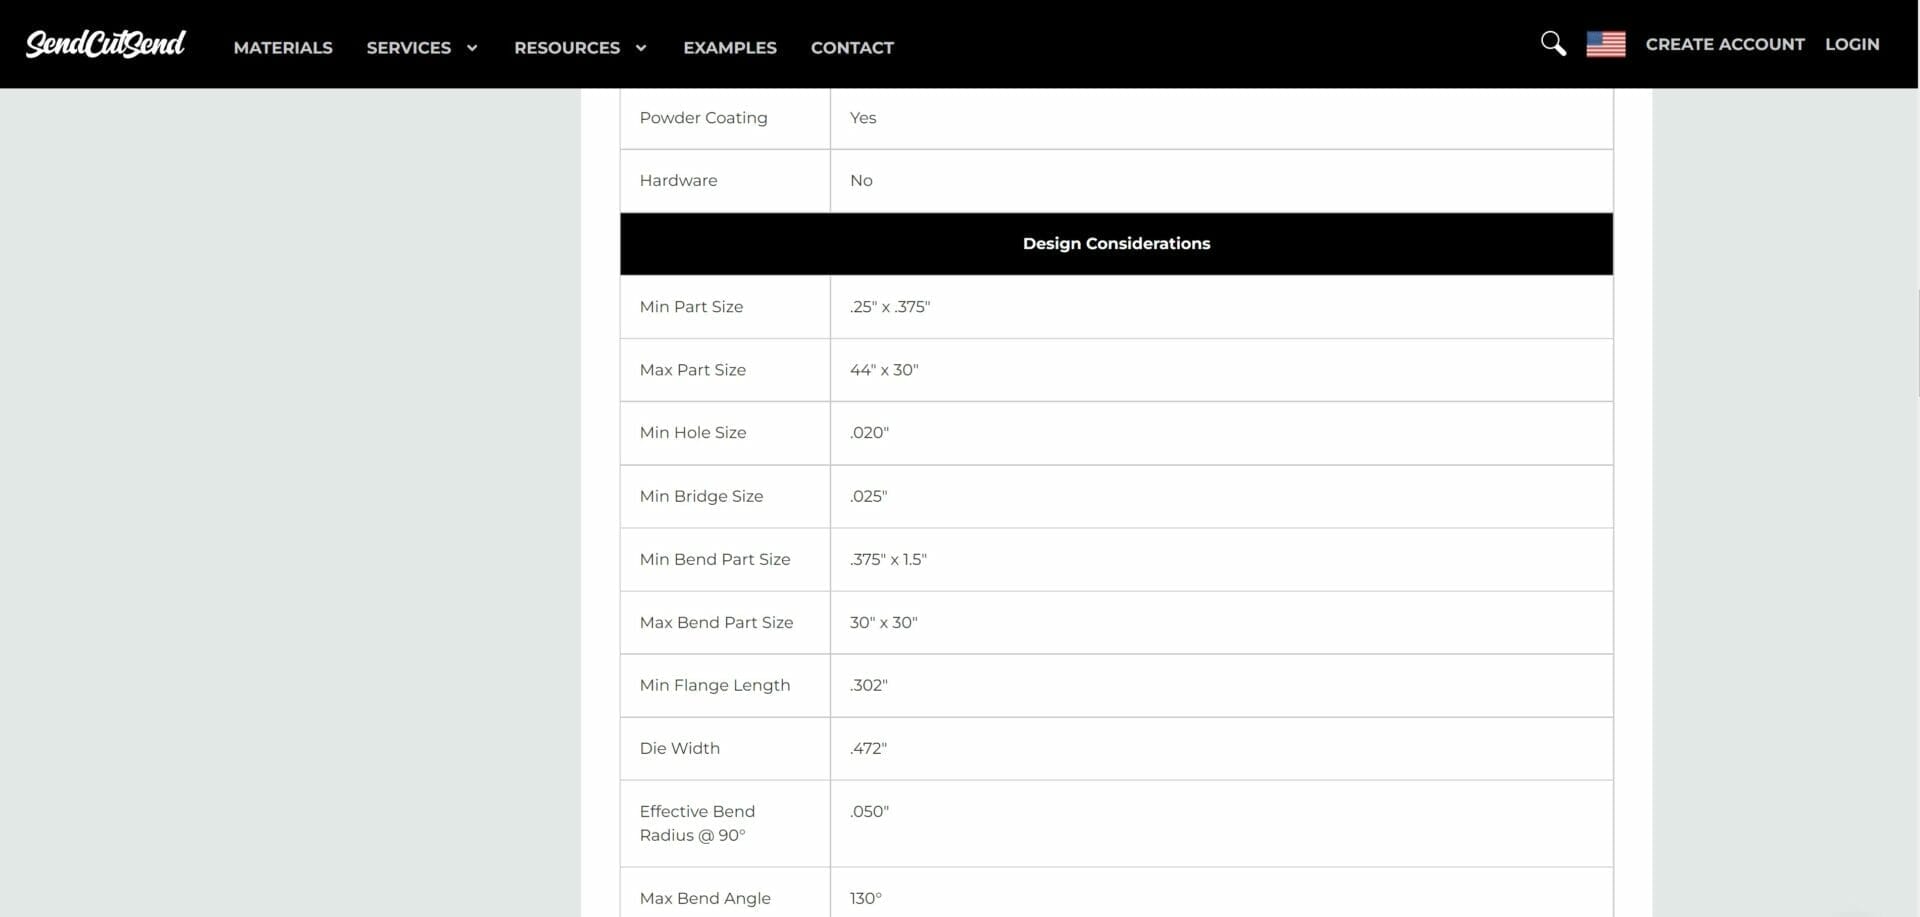Open the MATERIALS menu item

pos(283,47)
